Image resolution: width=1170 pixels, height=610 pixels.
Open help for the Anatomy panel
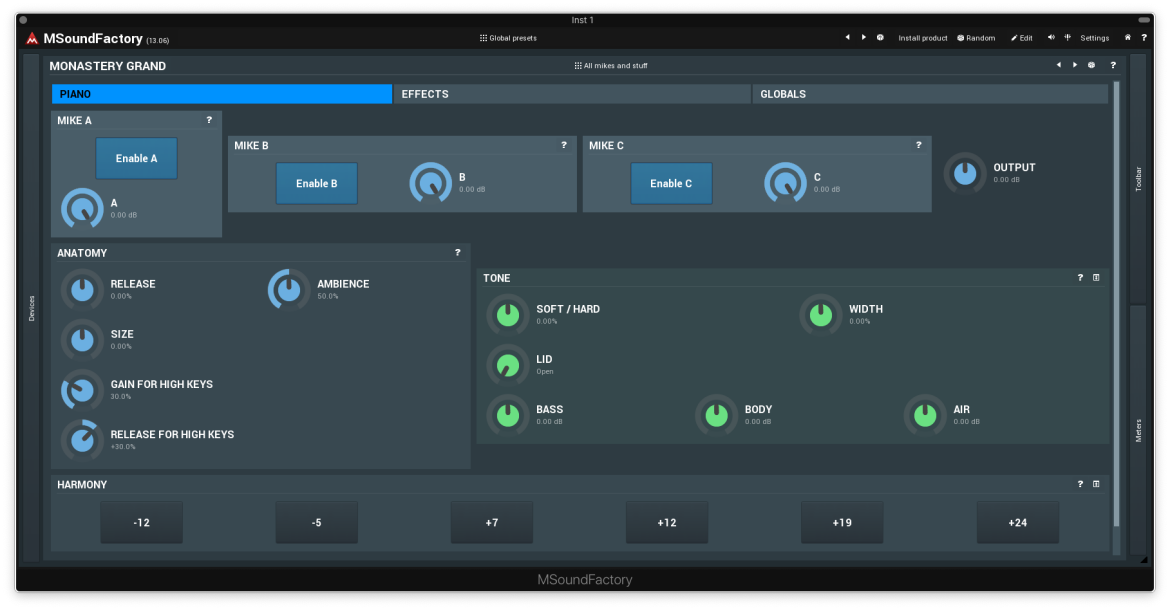click(x=457, y=252)
